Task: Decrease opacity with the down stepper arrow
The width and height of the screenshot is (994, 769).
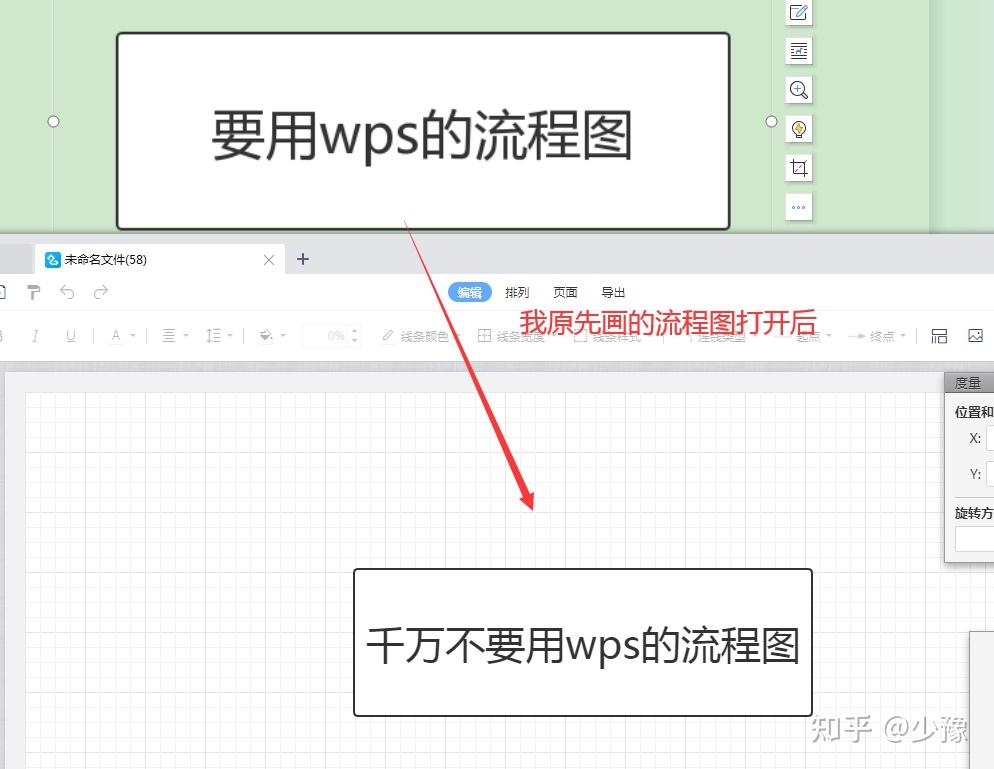Action: (x=355, y=340)
